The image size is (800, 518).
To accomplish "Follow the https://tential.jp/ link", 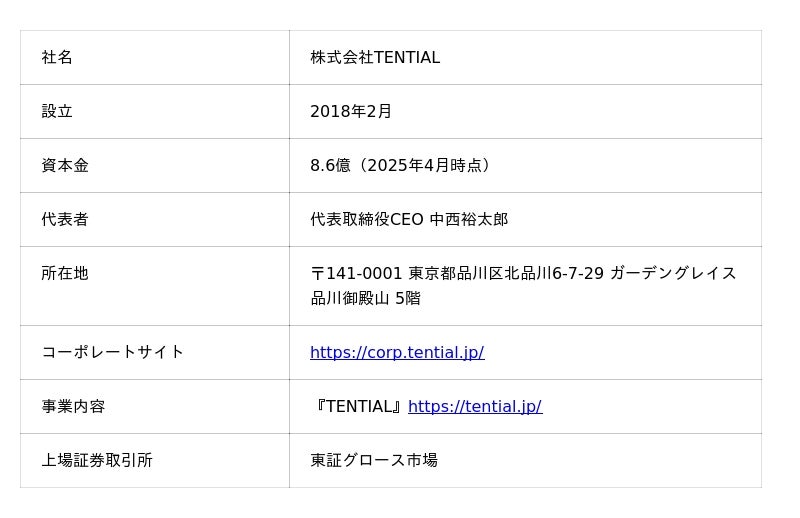I will 475,406.
